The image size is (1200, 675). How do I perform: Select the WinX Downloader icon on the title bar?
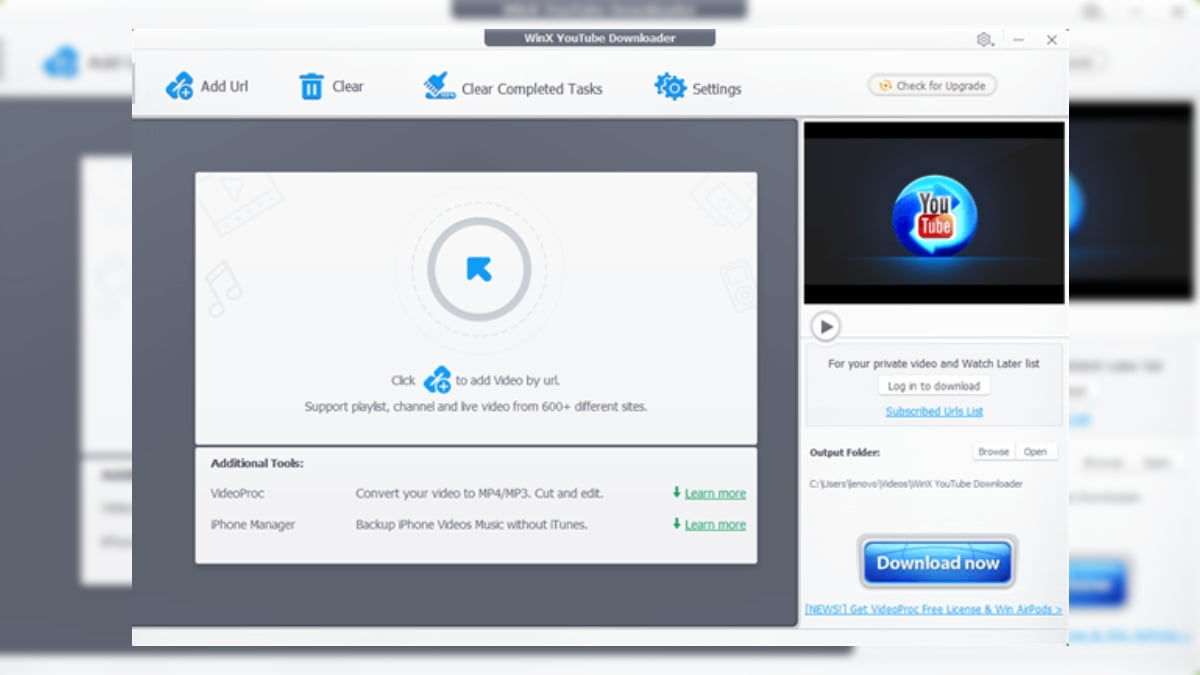(x=600, y=38)
